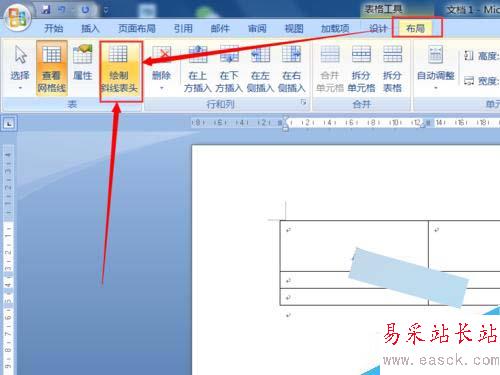
Task: Insert column with 在左侧插入
Action: (x=260, y=68)
